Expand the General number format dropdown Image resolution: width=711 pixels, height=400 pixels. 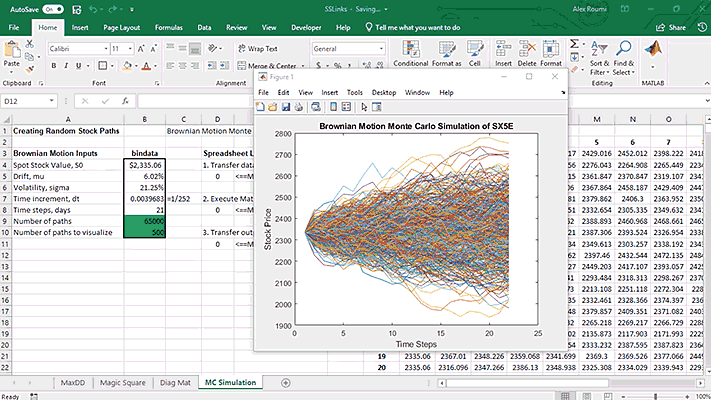383,48
